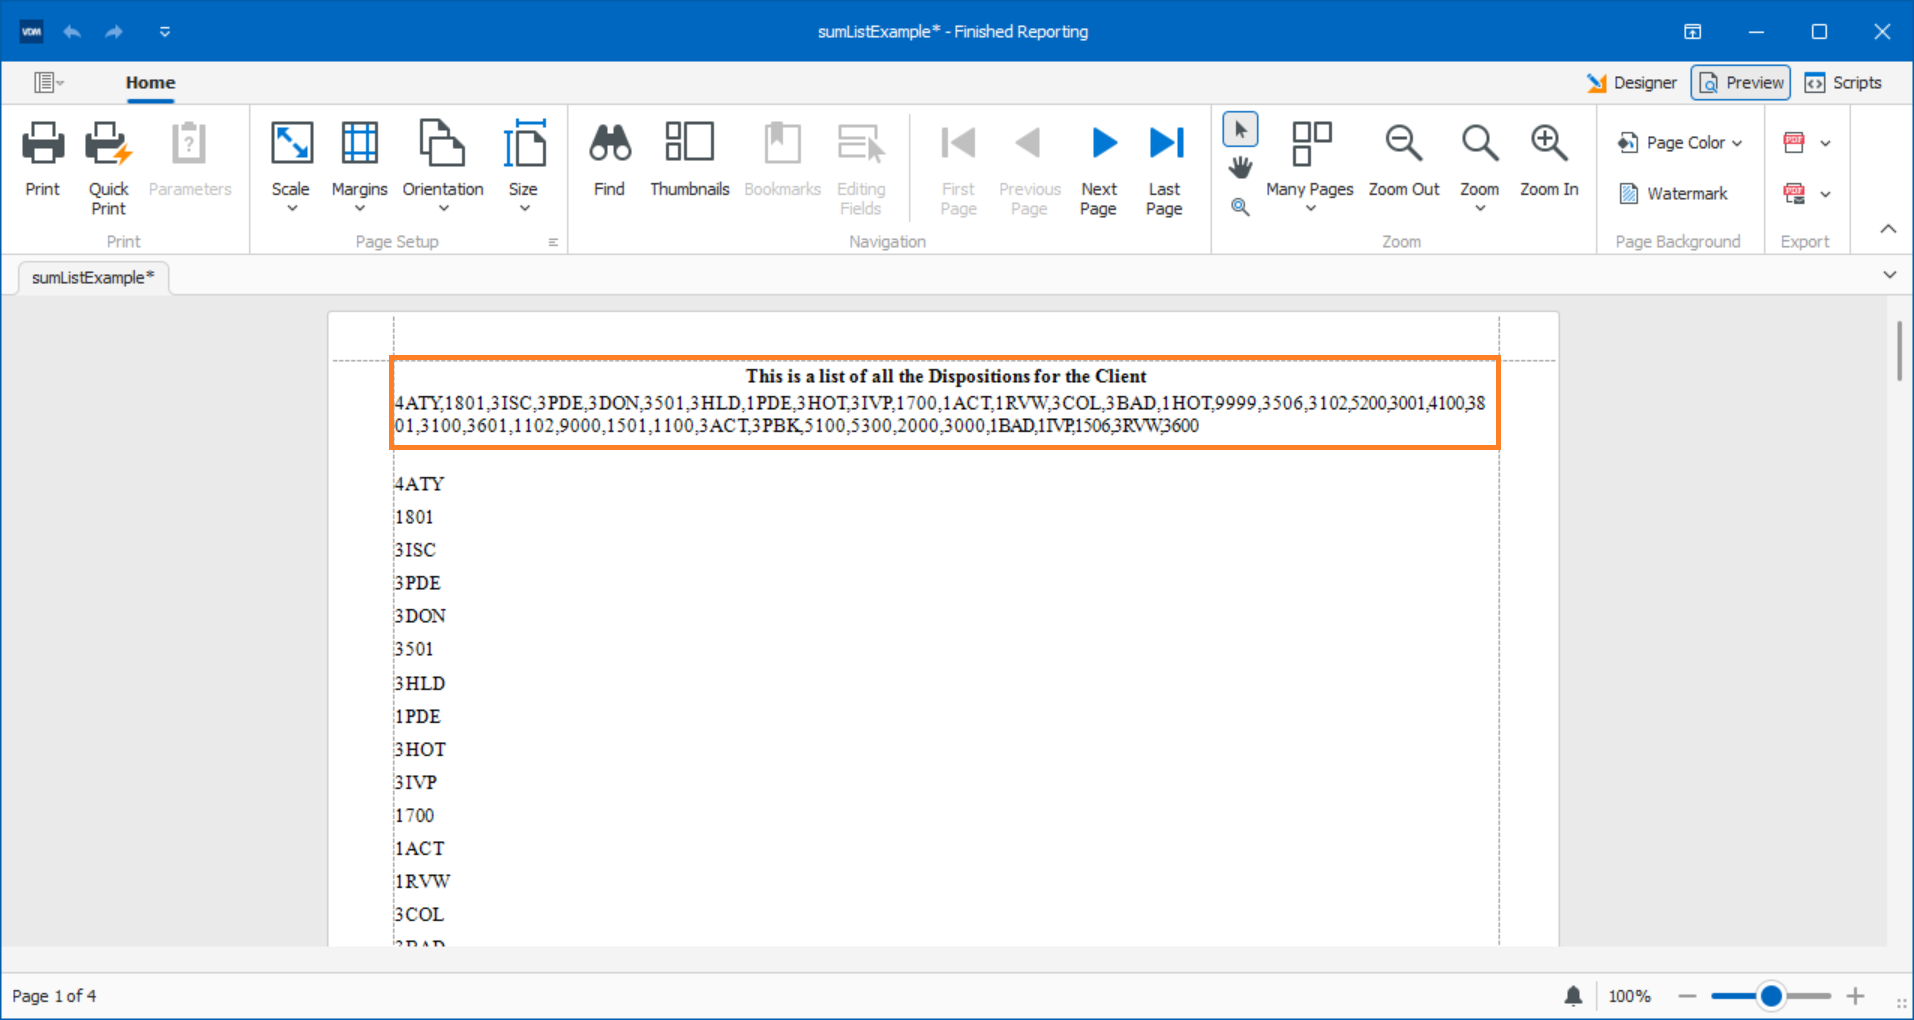
Task: Switch to Preview view
Action: 1741,83
